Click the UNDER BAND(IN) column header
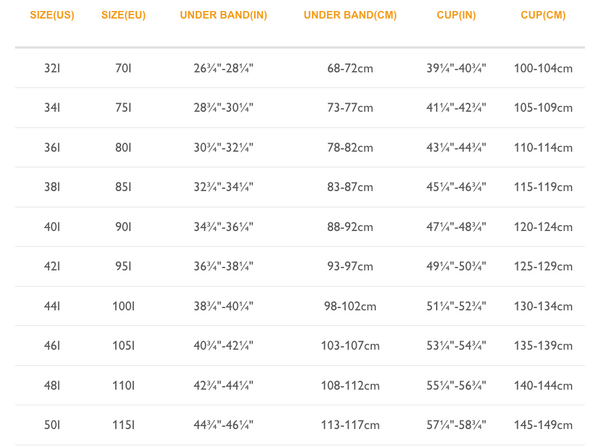This screenshot has height=447, width=600. coord(223,16)
